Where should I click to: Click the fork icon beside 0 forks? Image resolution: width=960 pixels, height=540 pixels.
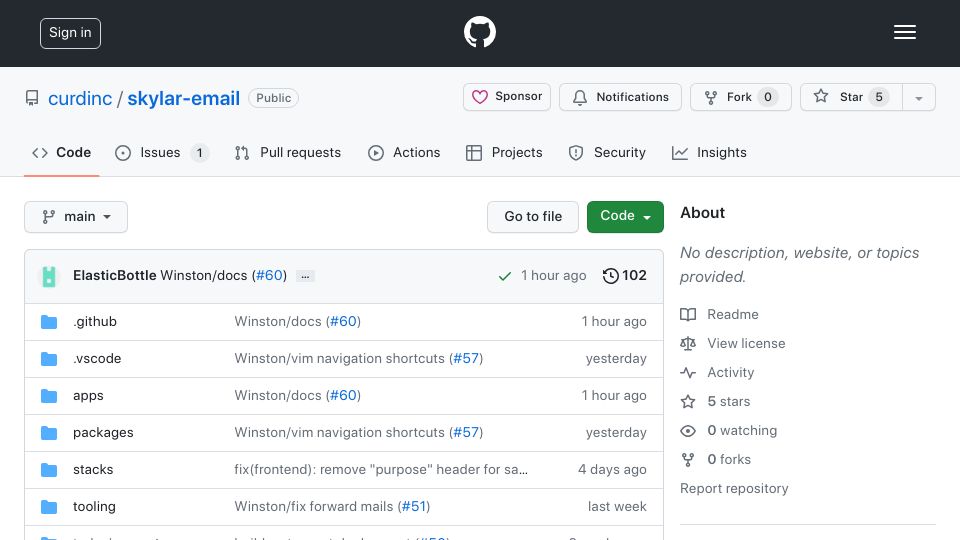pyautogui.click(x=688, y=460)
